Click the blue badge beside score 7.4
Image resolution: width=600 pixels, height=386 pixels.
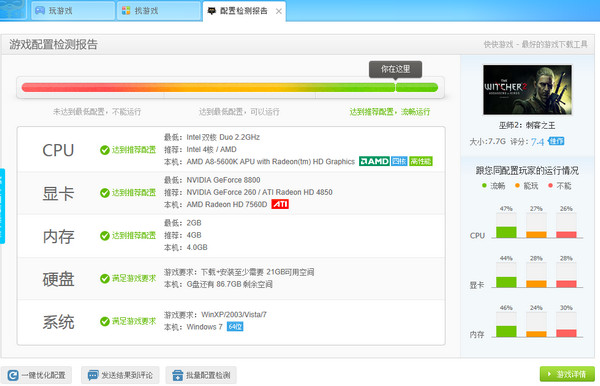click(x=556, y=141)
